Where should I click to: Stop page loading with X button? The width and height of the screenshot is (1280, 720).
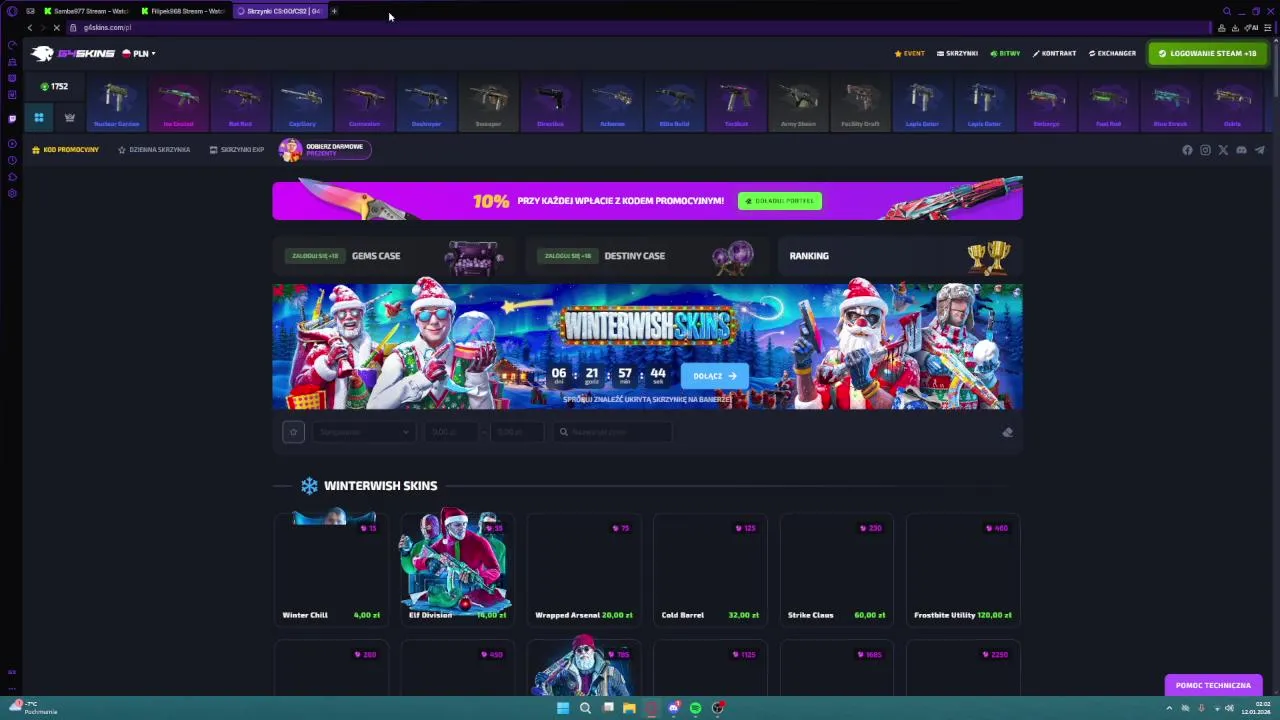[56, 28]
